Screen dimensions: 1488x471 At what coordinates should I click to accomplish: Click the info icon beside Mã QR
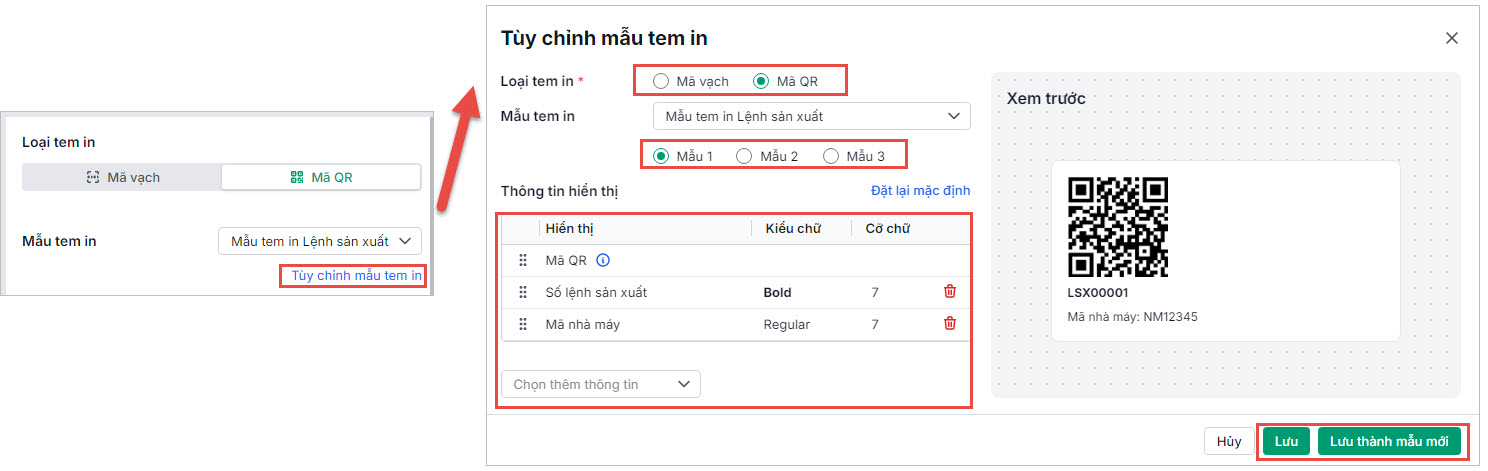pyautogui.click(x=603, y=260)
